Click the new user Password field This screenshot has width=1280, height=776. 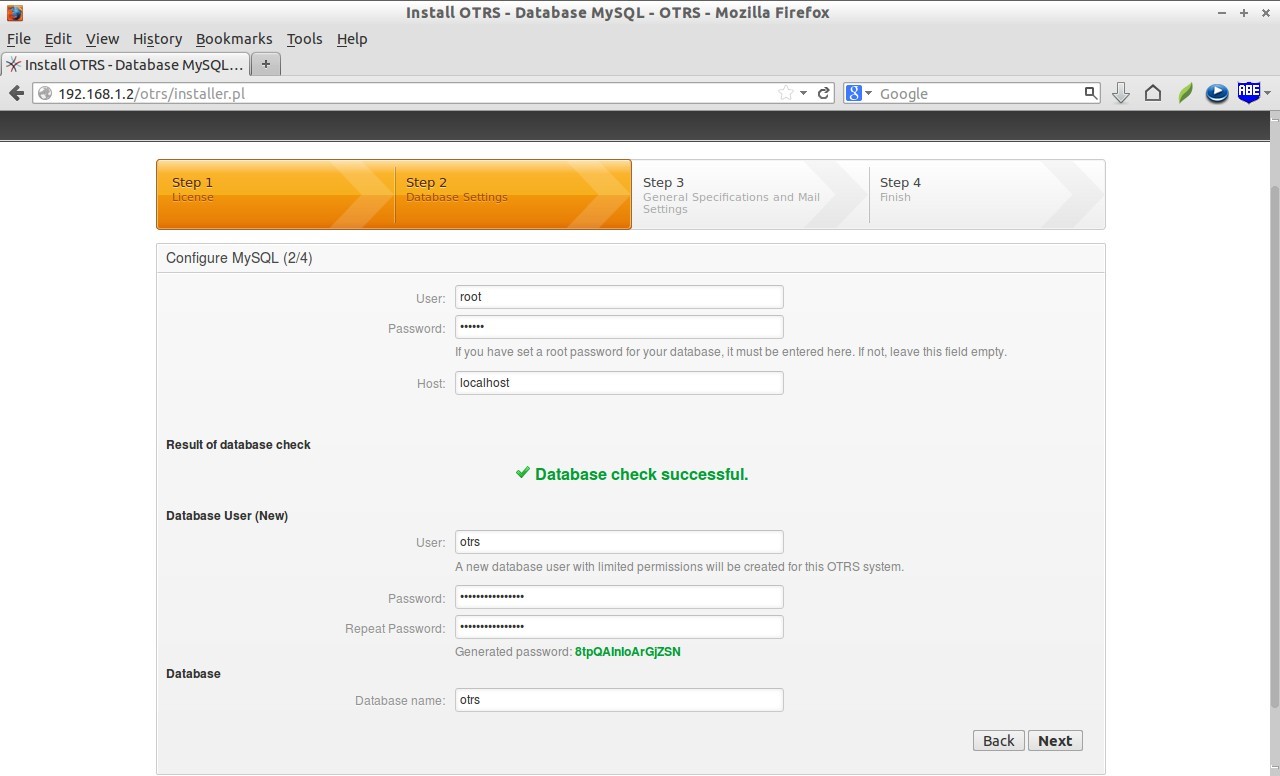pos(619,597)
